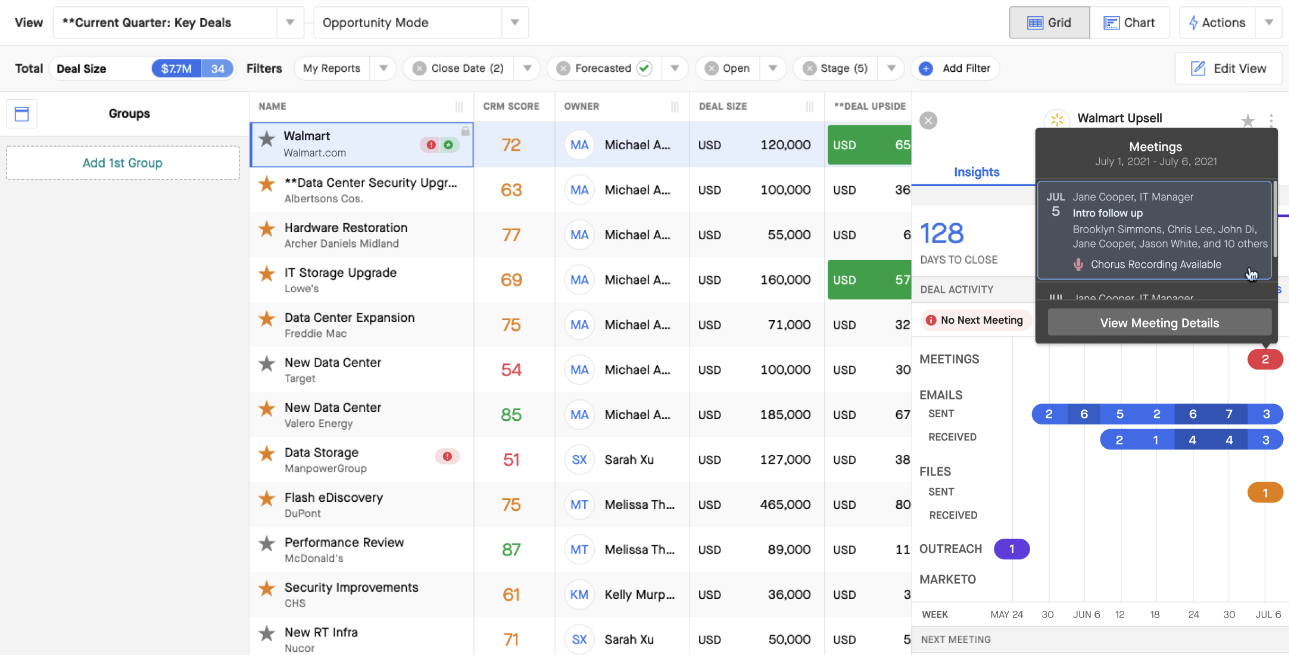Click the Flash eDiscovery deal size 465,000
Viewport: 1289px width, 655px height.
[785, 505]
